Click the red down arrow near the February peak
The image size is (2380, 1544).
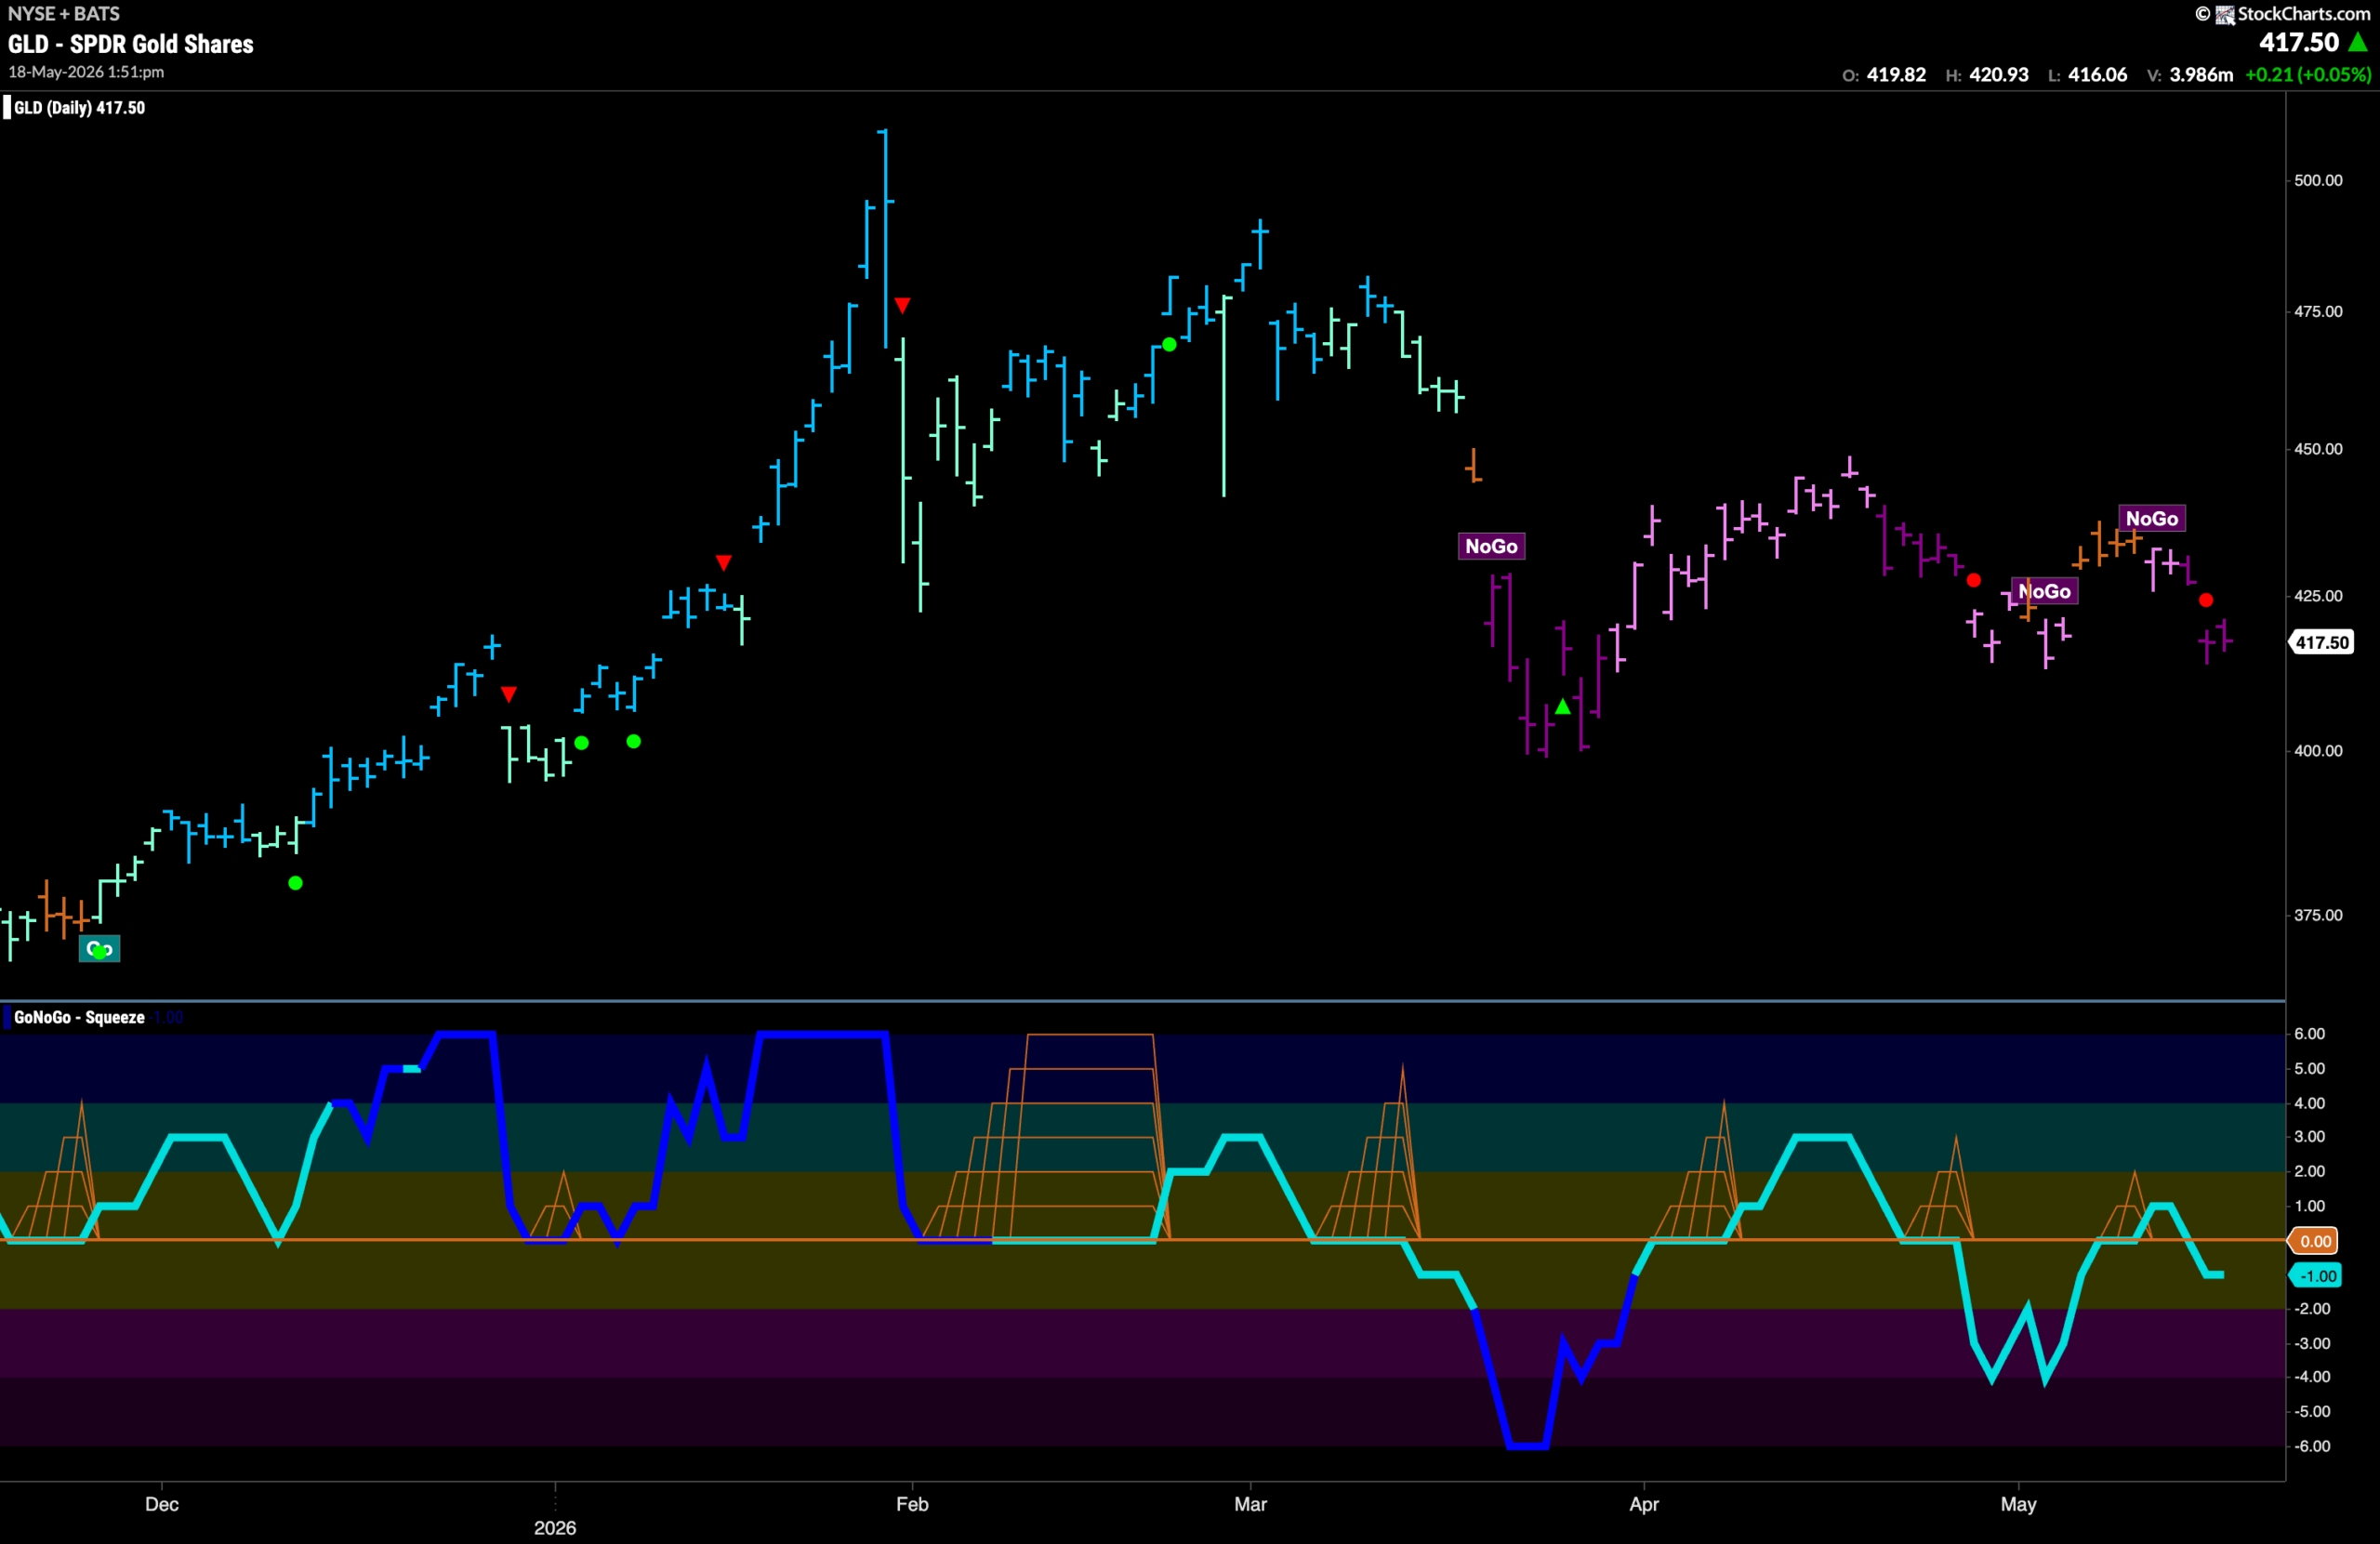click(902, 305)
